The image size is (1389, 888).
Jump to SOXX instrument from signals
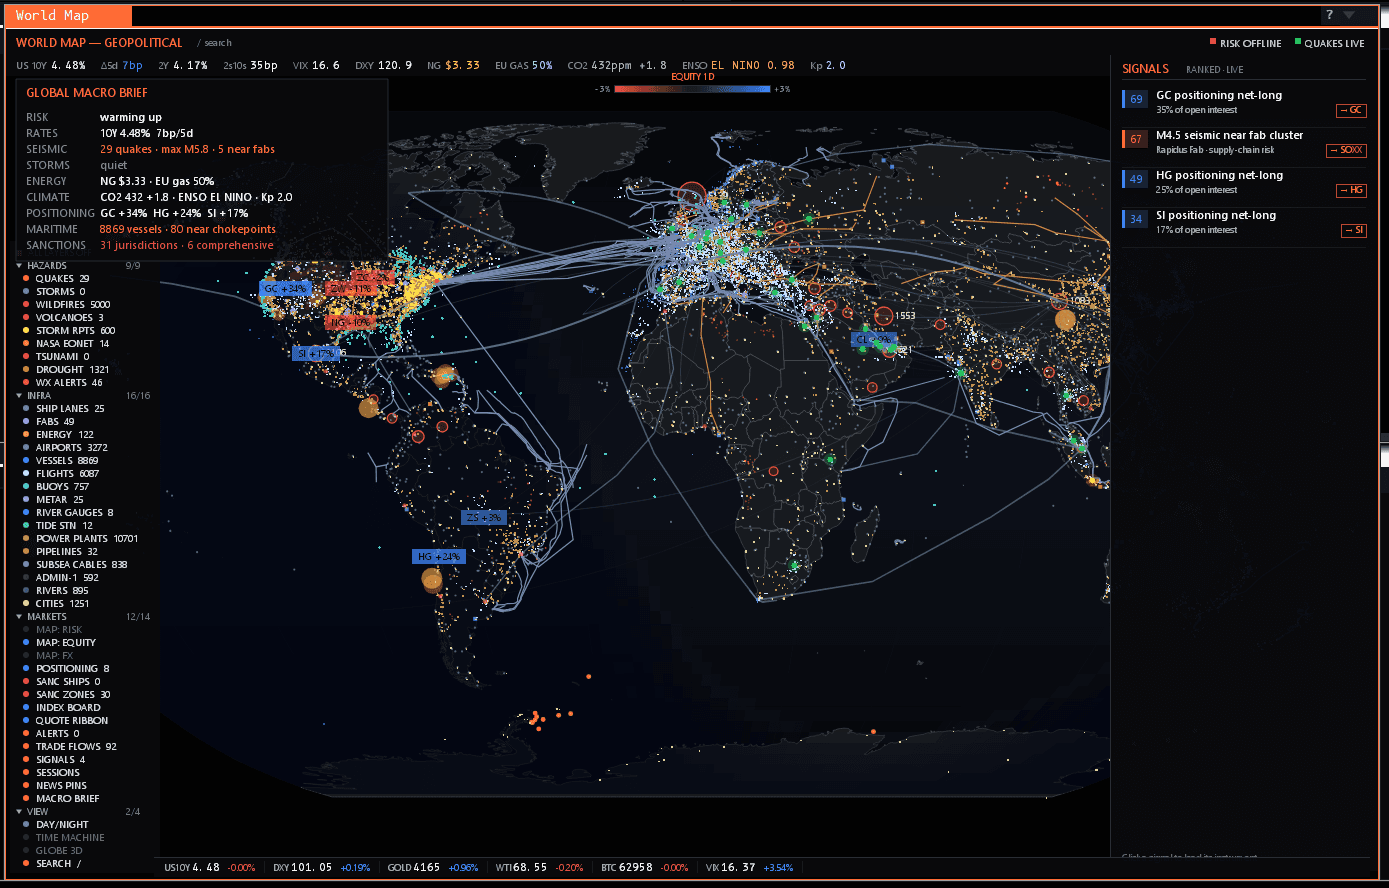coord(1346,150)
